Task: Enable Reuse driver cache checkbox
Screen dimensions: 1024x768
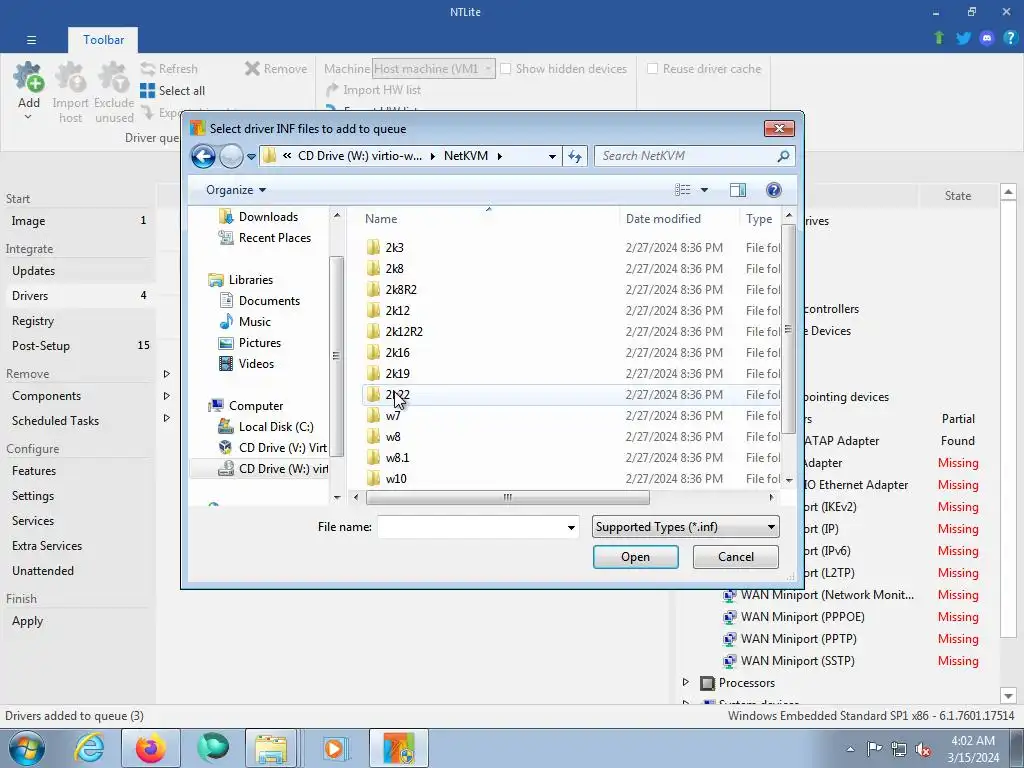Action: pos(652,69)
